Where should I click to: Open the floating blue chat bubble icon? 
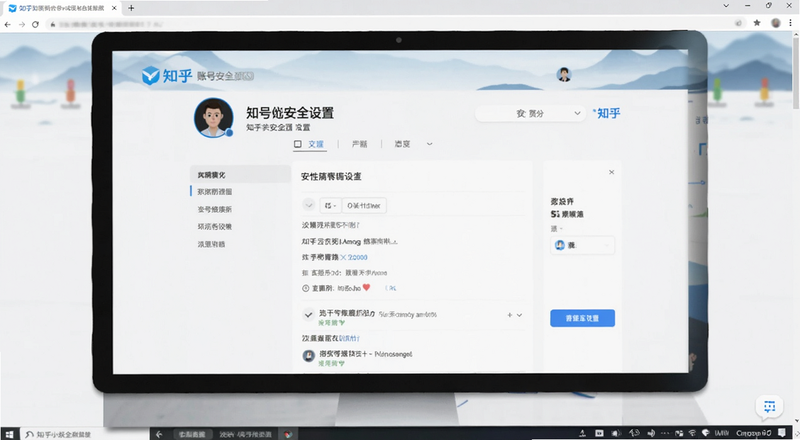[x=769, y=407]
